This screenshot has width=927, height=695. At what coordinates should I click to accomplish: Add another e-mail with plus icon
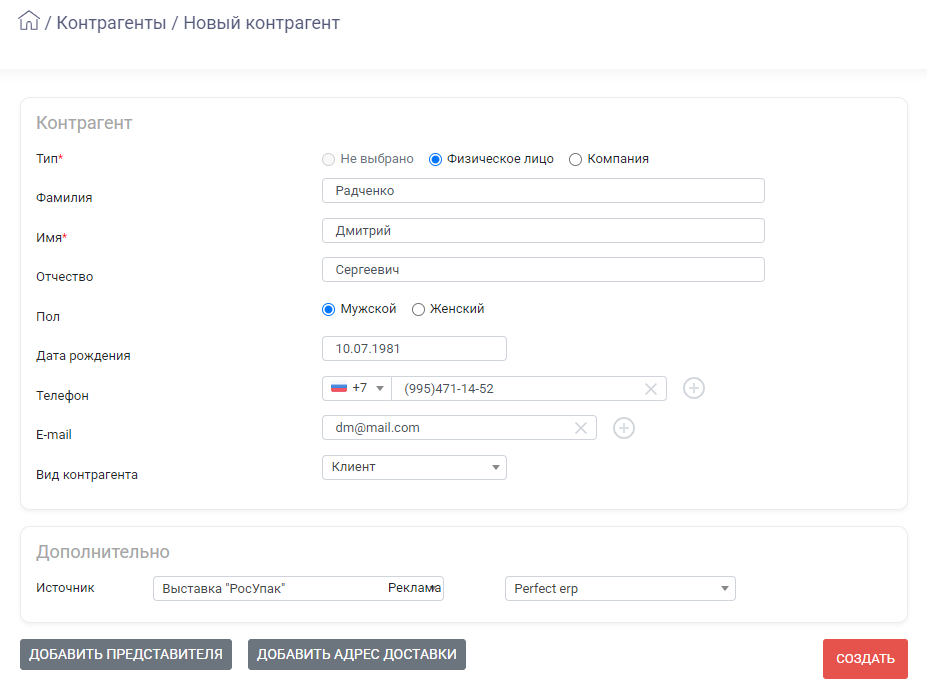624,428
